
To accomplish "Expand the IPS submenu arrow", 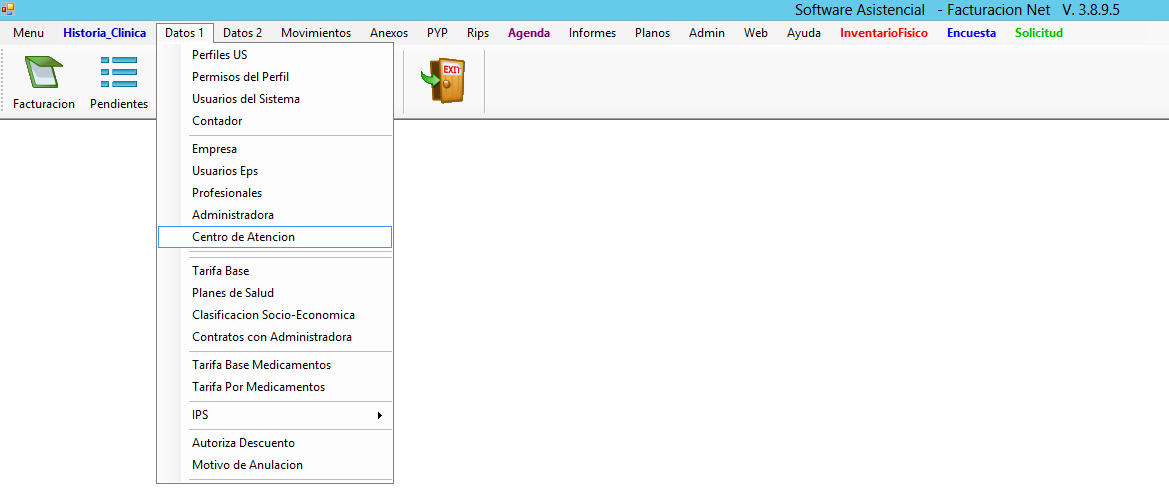I will click(379, 415).
